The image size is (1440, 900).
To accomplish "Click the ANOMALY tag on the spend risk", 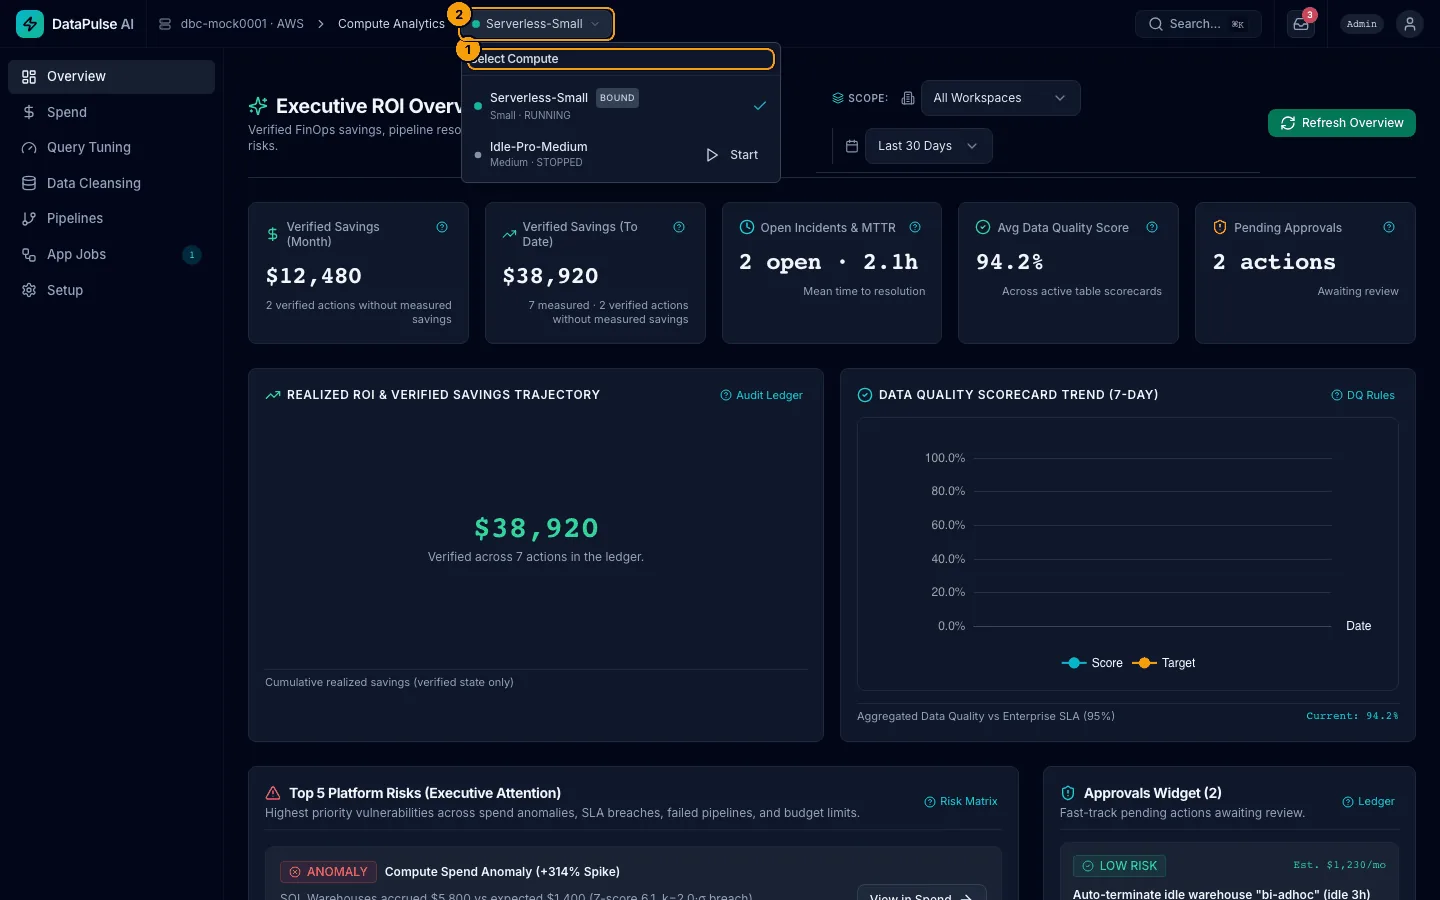I will click(328, 872).
